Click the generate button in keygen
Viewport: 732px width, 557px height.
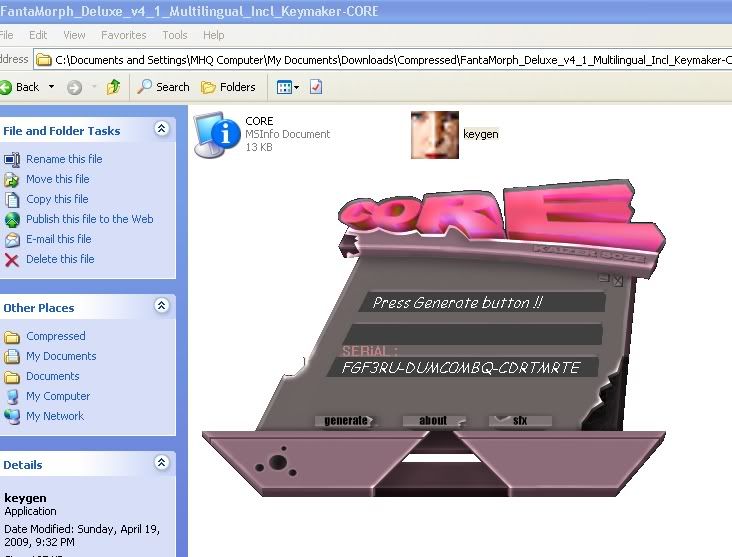pos(346,421)
